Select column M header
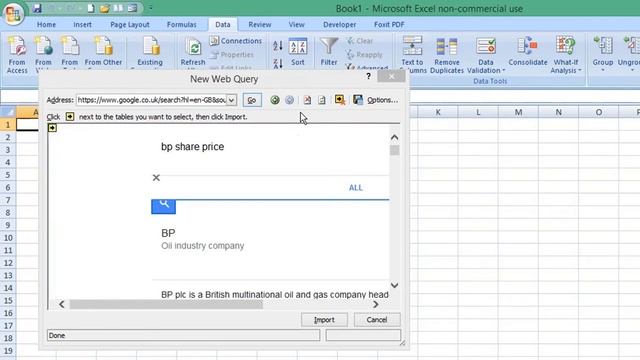The width and height of the screenshot is (640, 360). coord(518,112)
